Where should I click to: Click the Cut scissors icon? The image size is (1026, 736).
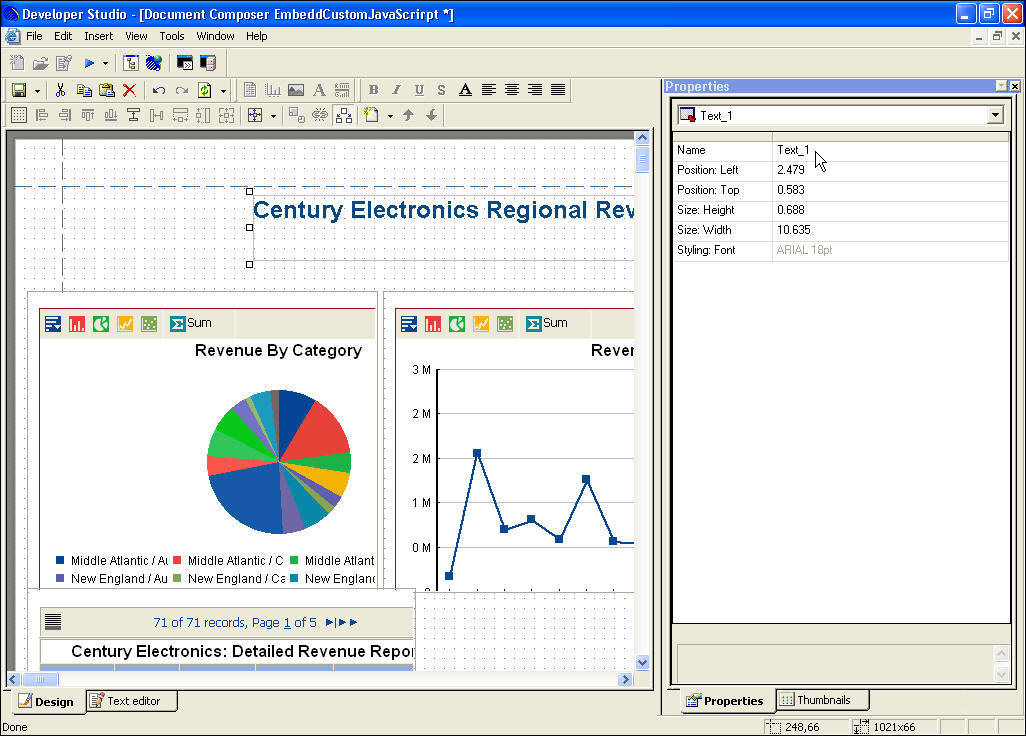coord(61,90)
